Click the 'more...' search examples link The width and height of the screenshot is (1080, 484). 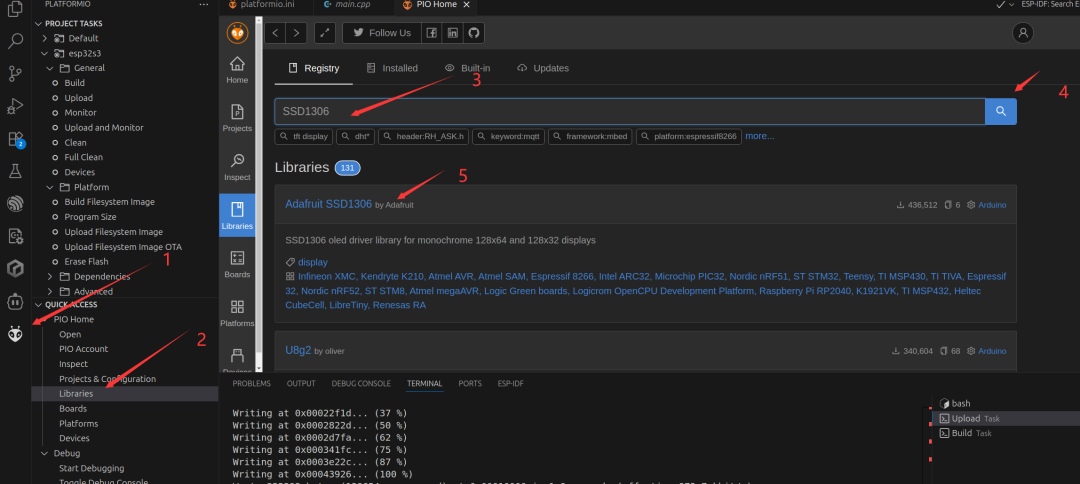[760, 136]
